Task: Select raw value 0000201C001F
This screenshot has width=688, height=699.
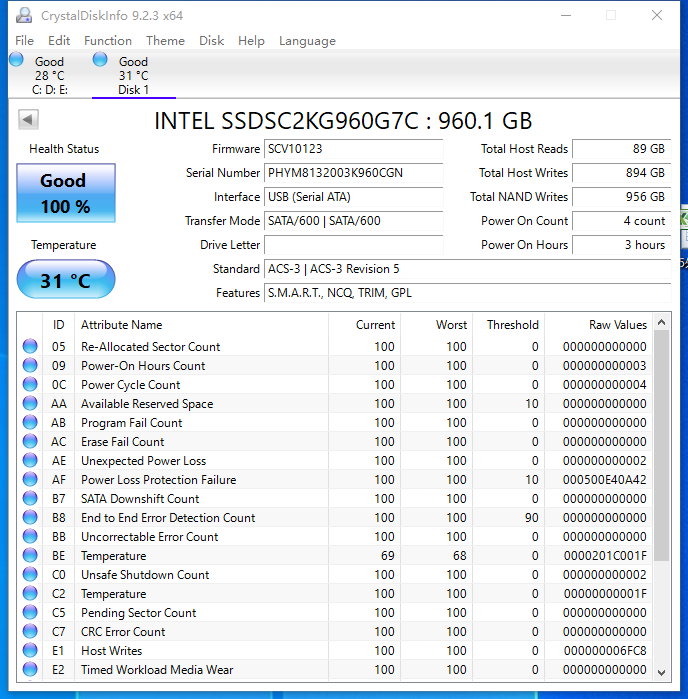Action: pos(605,555)
